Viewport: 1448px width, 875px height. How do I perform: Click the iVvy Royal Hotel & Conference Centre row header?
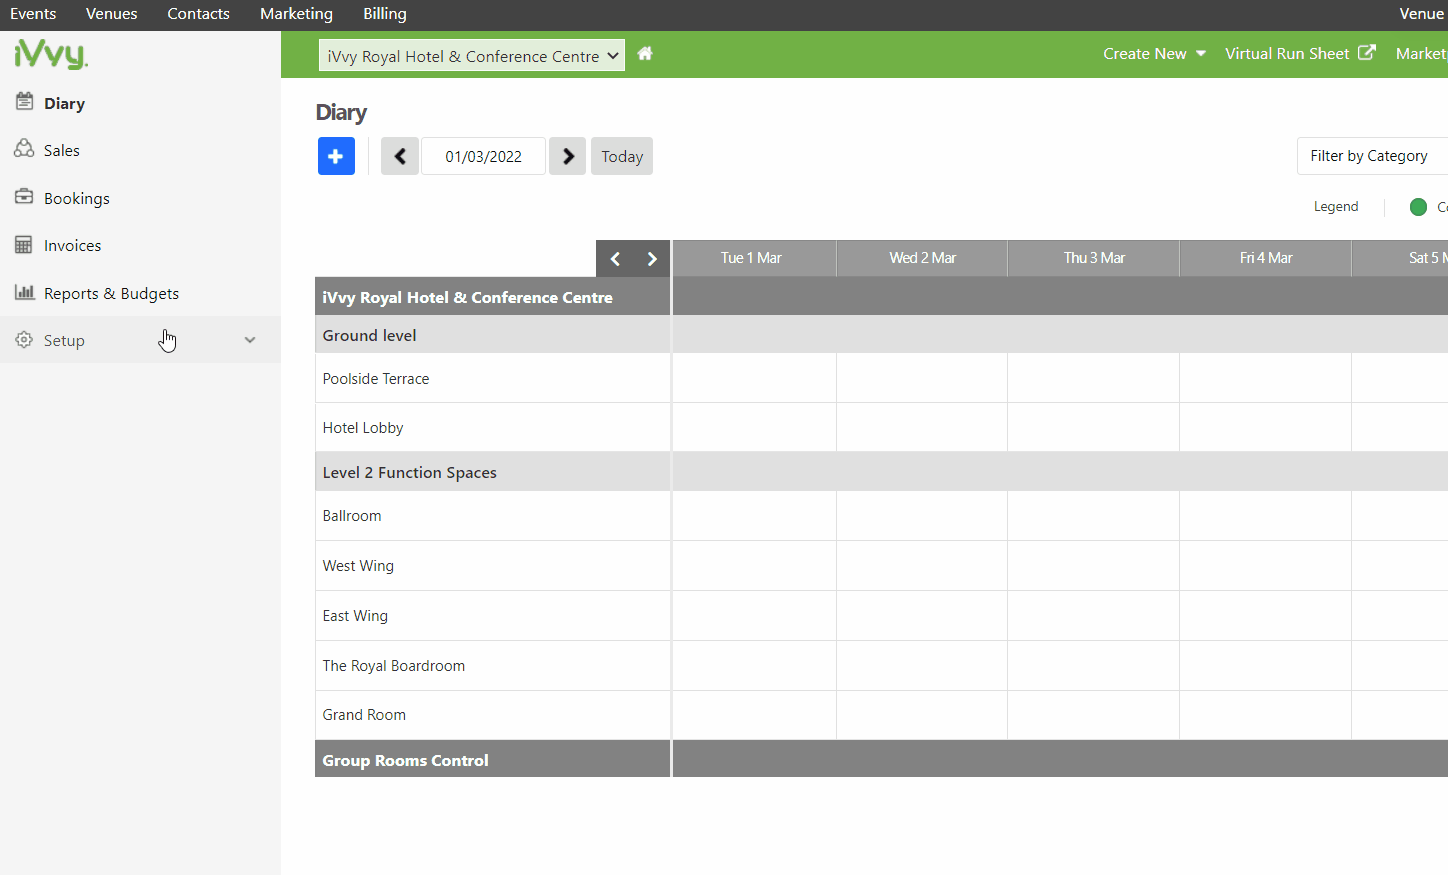point(493,297)
